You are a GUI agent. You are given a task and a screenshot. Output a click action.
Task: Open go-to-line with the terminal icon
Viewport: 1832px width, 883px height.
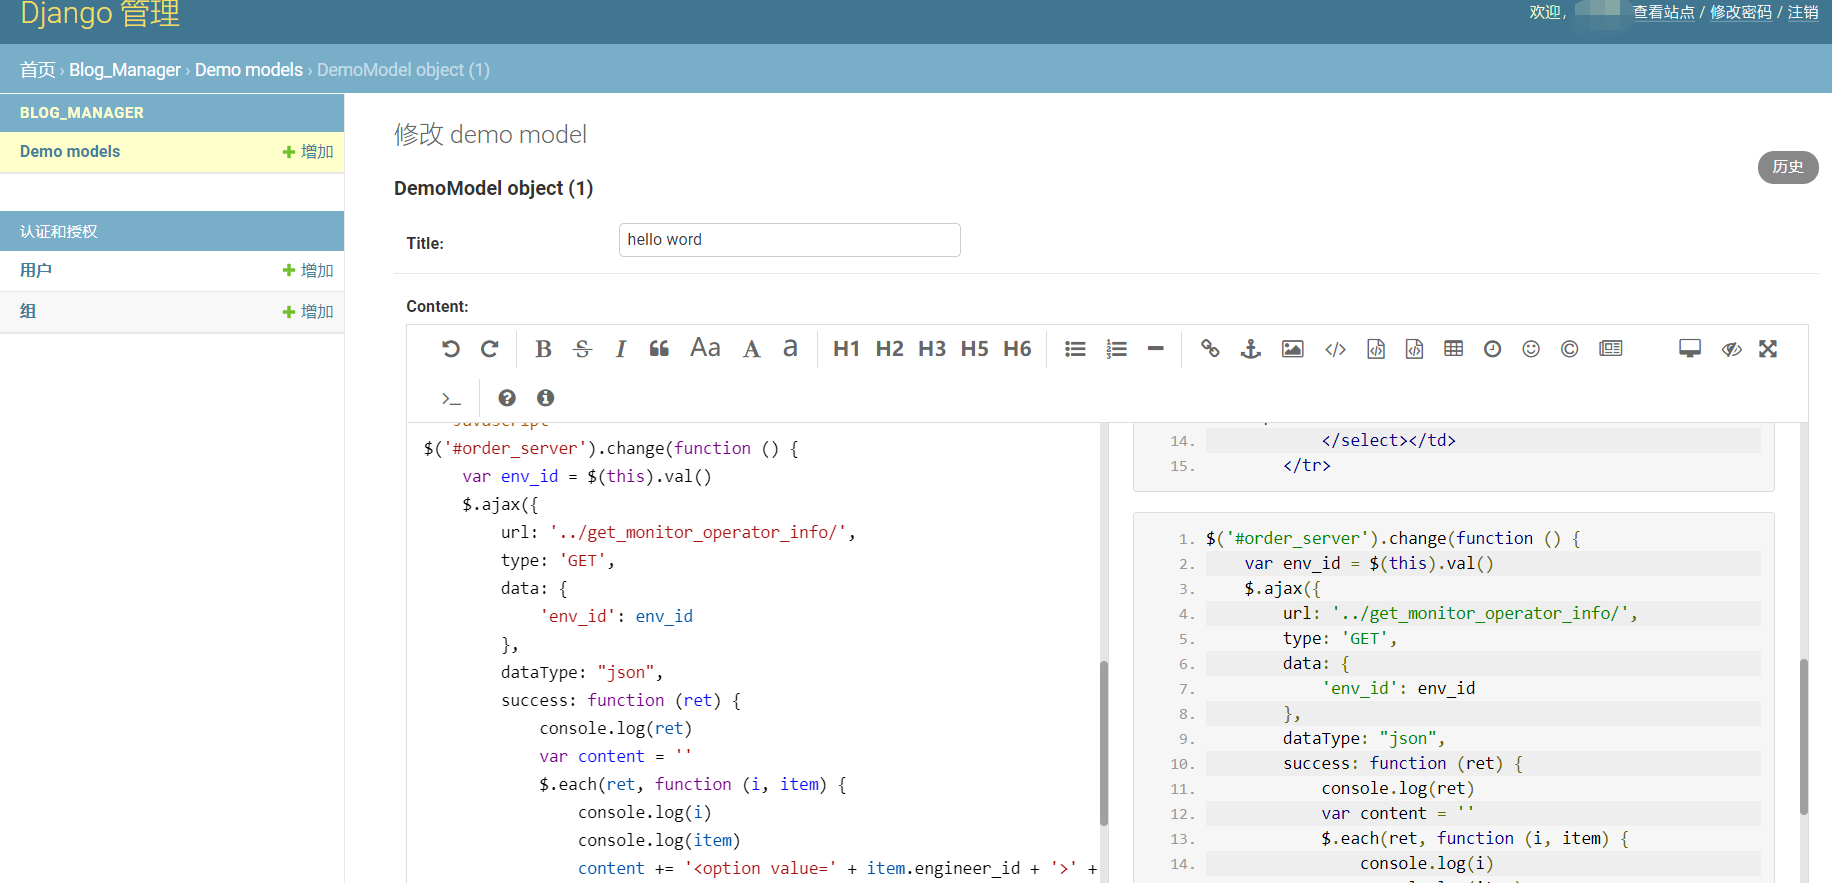[x=451, y=398]
